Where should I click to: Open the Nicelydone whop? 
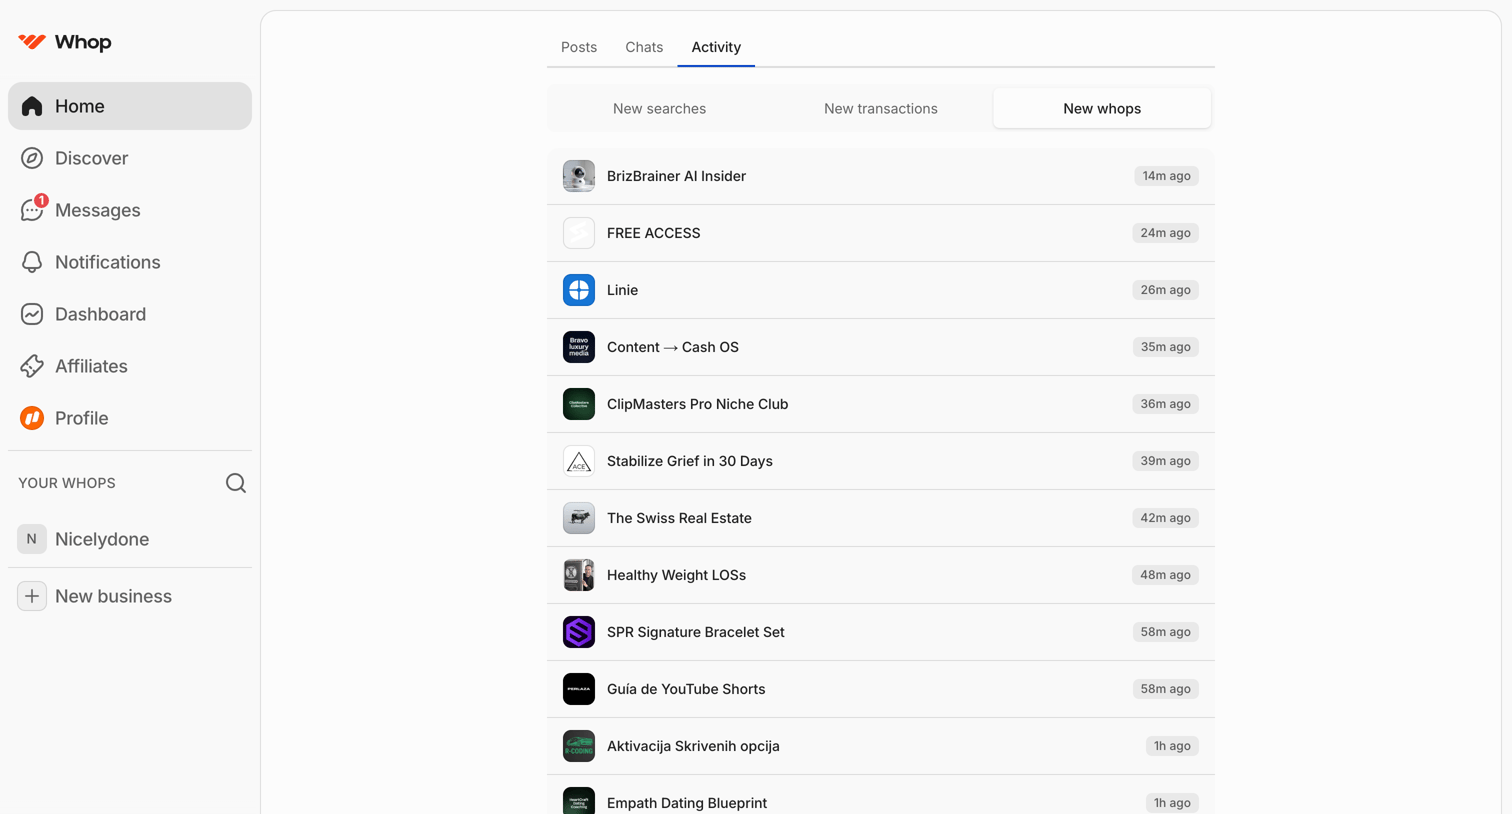[130, 539]
